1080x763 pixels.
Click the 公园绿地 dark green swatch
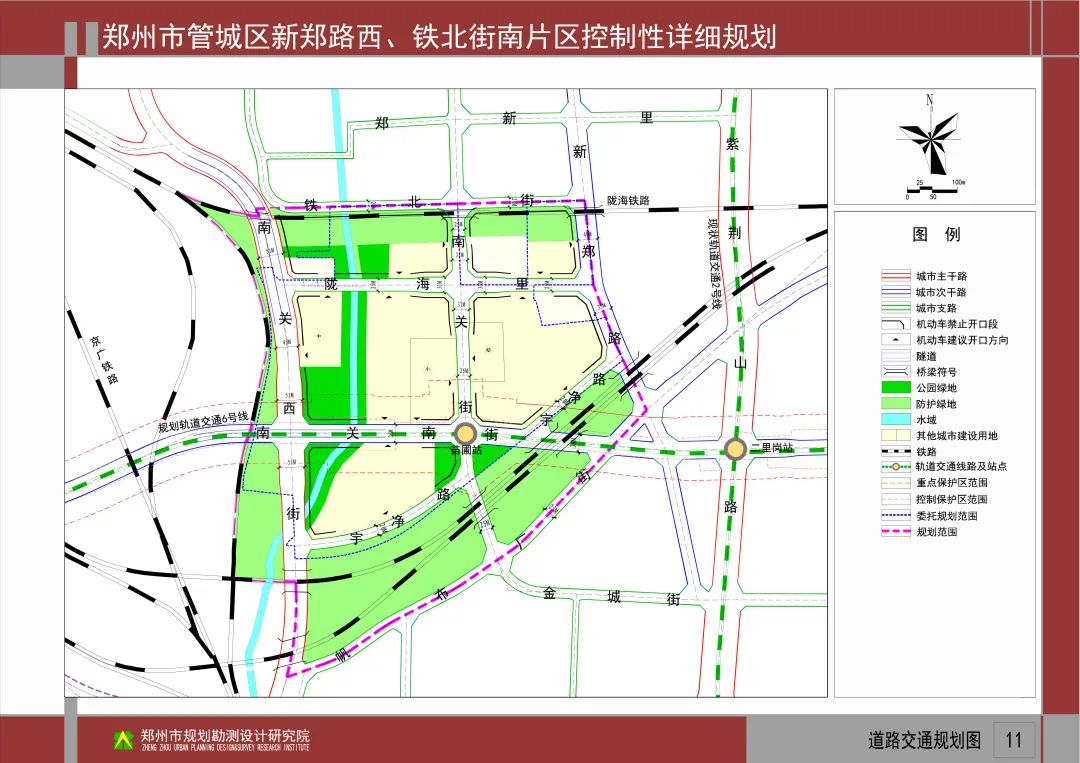896,388
